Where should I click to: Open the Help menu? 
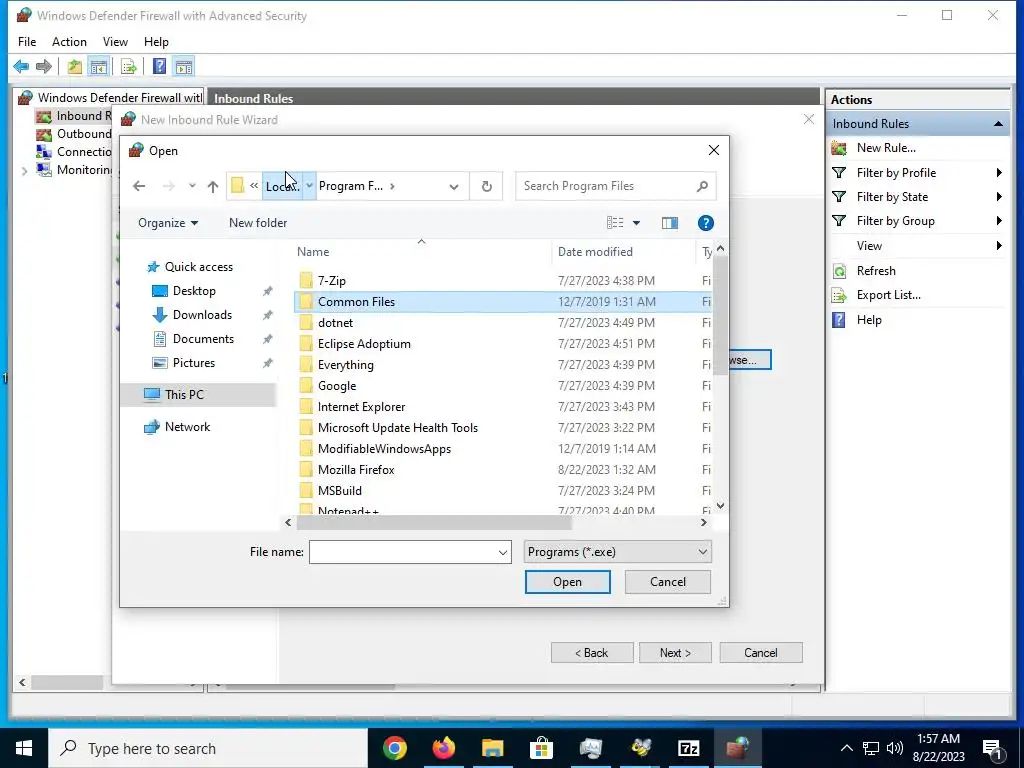coord(156,42)
